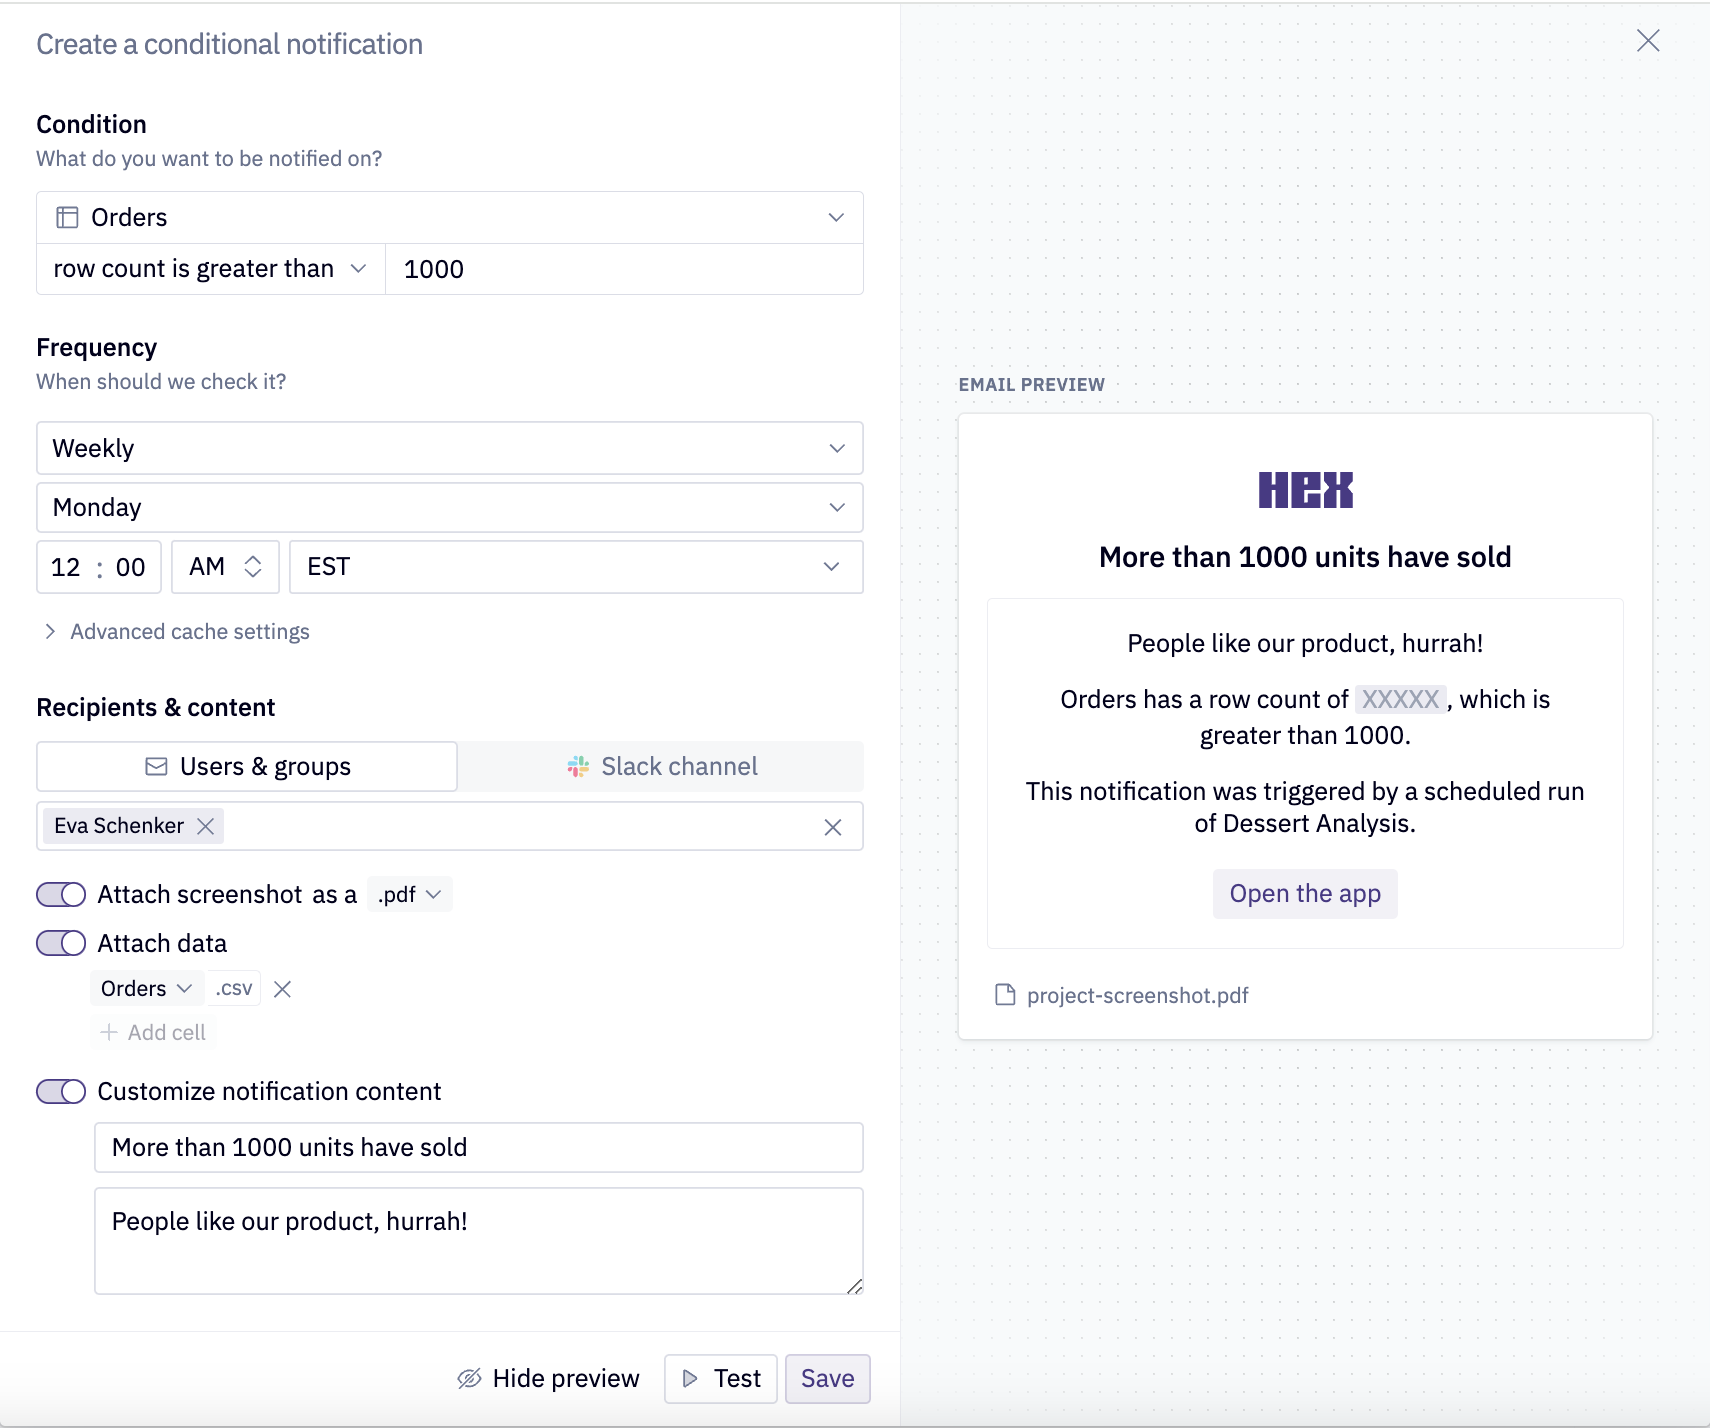Screen dimensions: 1710x1428
Task: Click the Hex logo in the email preview
Action: tap(1304, 489)
